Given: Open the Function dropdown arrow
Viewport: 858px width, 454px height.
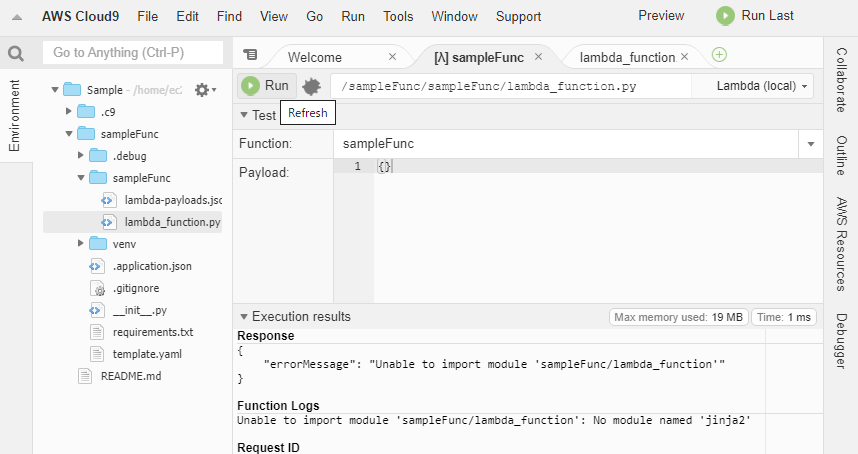Looking at the screenshot, I should point(811,144).
